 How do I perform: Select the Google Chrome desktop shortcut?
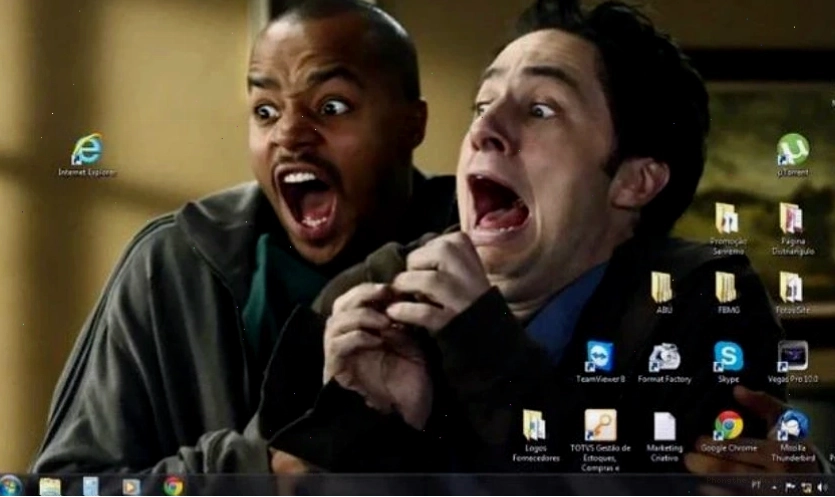(x=728, y=431)
